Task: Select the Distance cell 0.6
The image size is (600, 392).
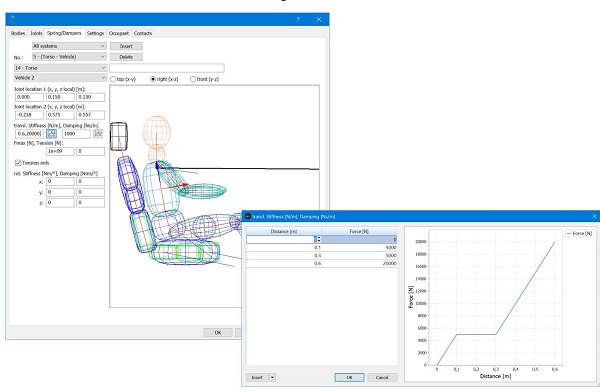Action: pos(284,263)
